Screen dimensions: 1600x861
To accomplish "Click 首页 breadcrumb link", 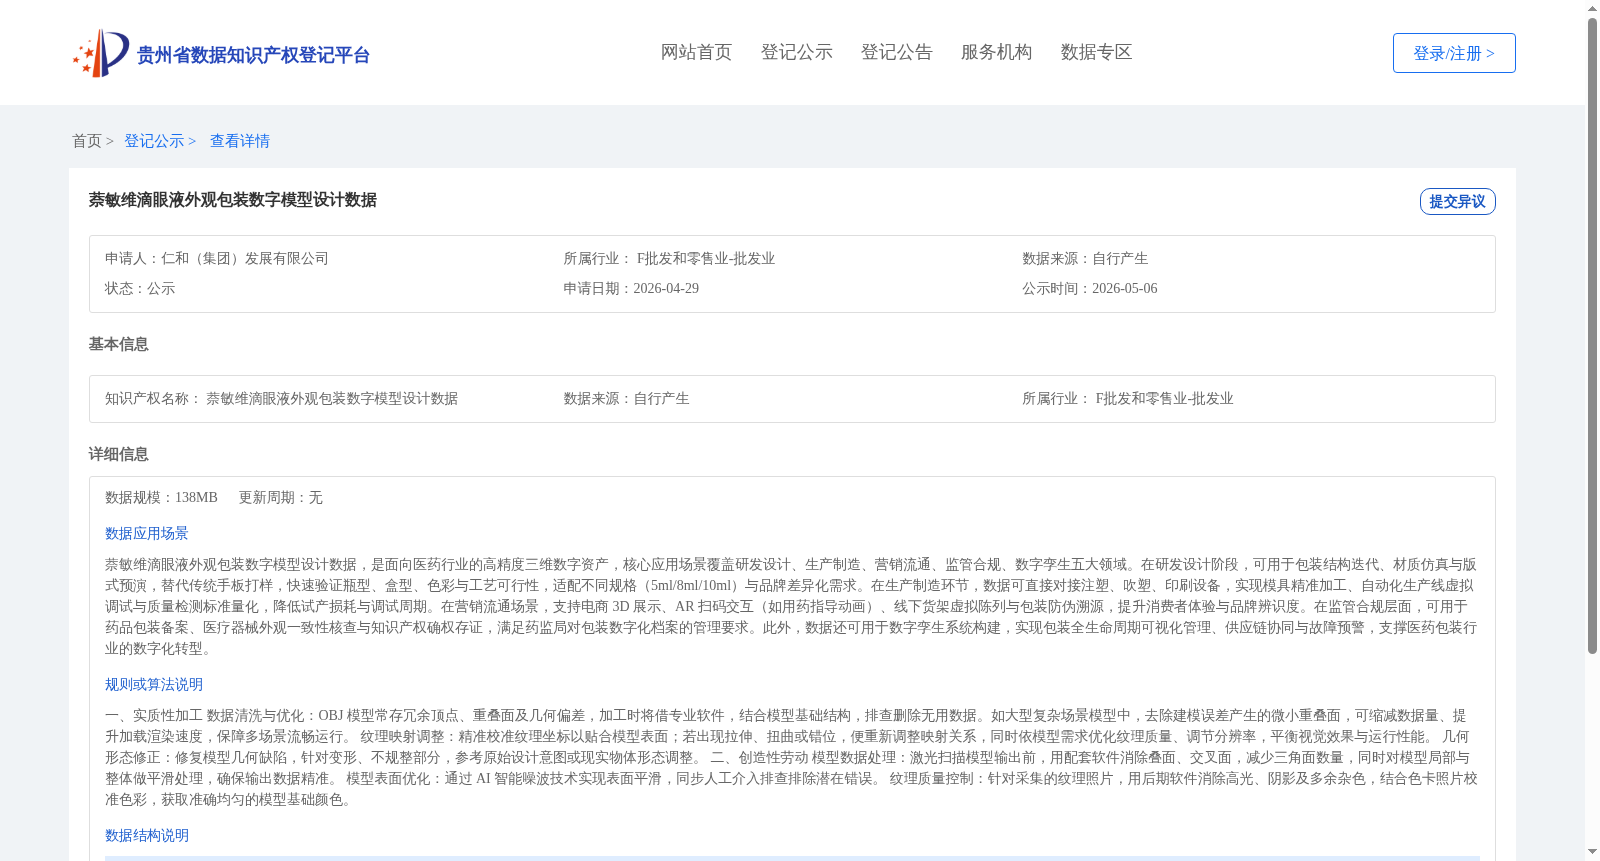I will coord(87,141).
